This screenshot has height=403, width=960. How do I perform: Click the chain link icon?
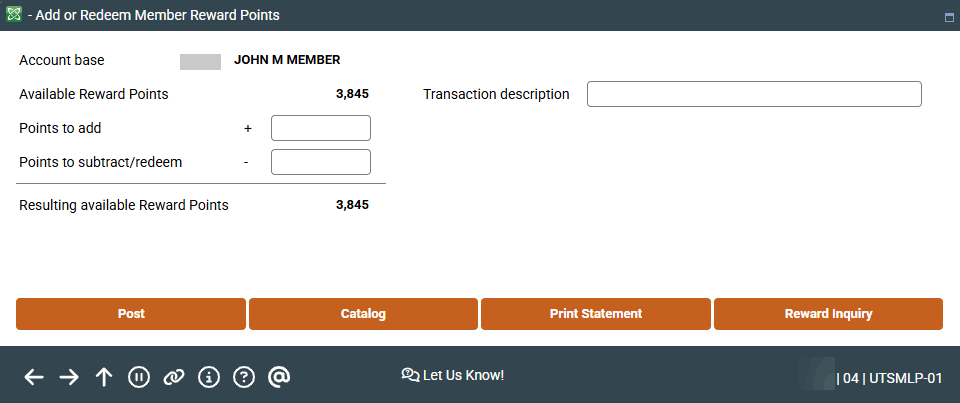[x=174, y=377]
